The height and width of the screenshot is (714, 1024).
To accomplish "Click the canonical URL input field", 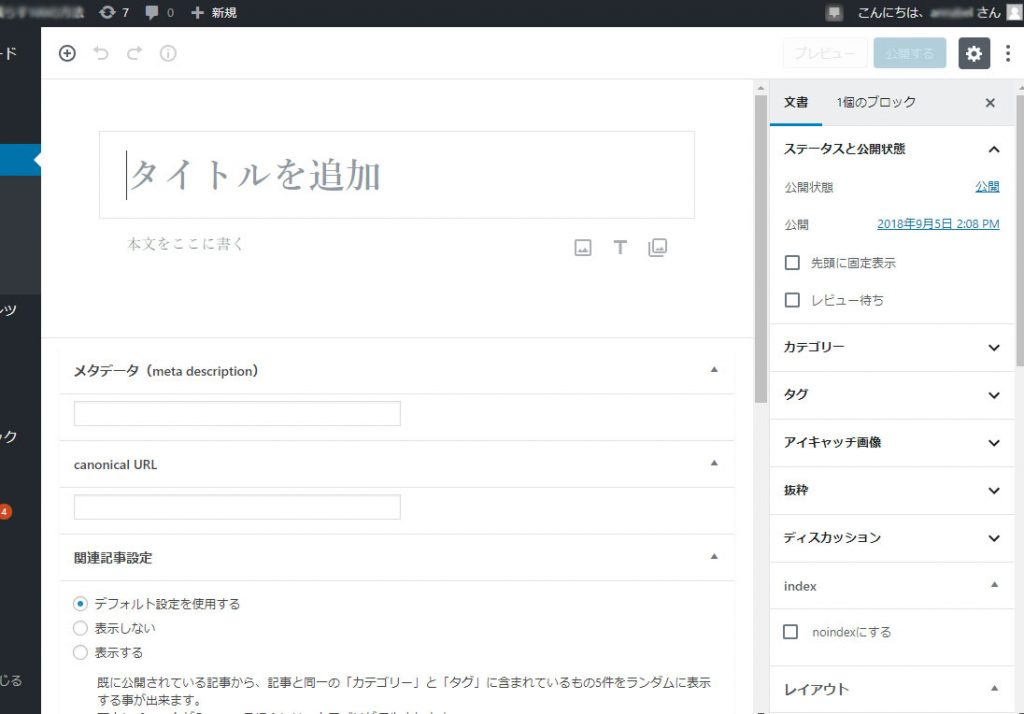I will [237, 507].
